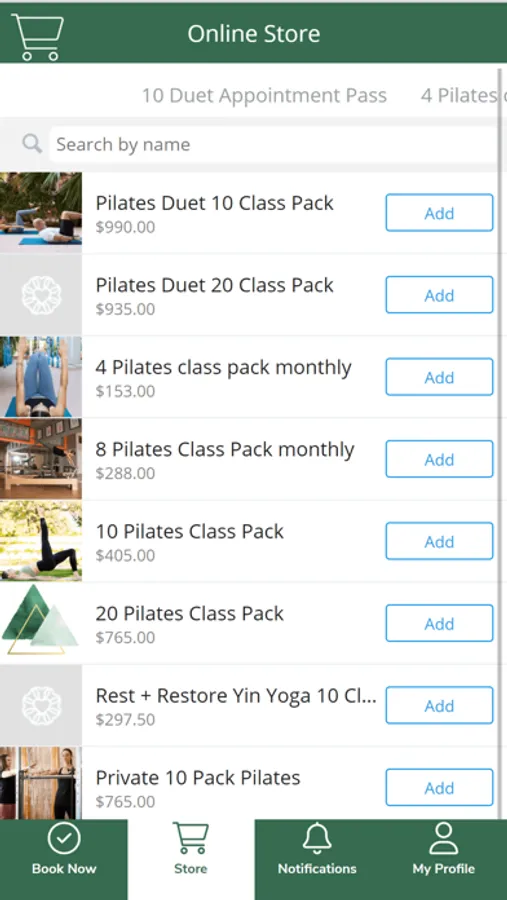This screenshot has height=900, width=507.
Task: Add Pilates Duet 20 Class Pack
Action: click(x=439, y=295)
